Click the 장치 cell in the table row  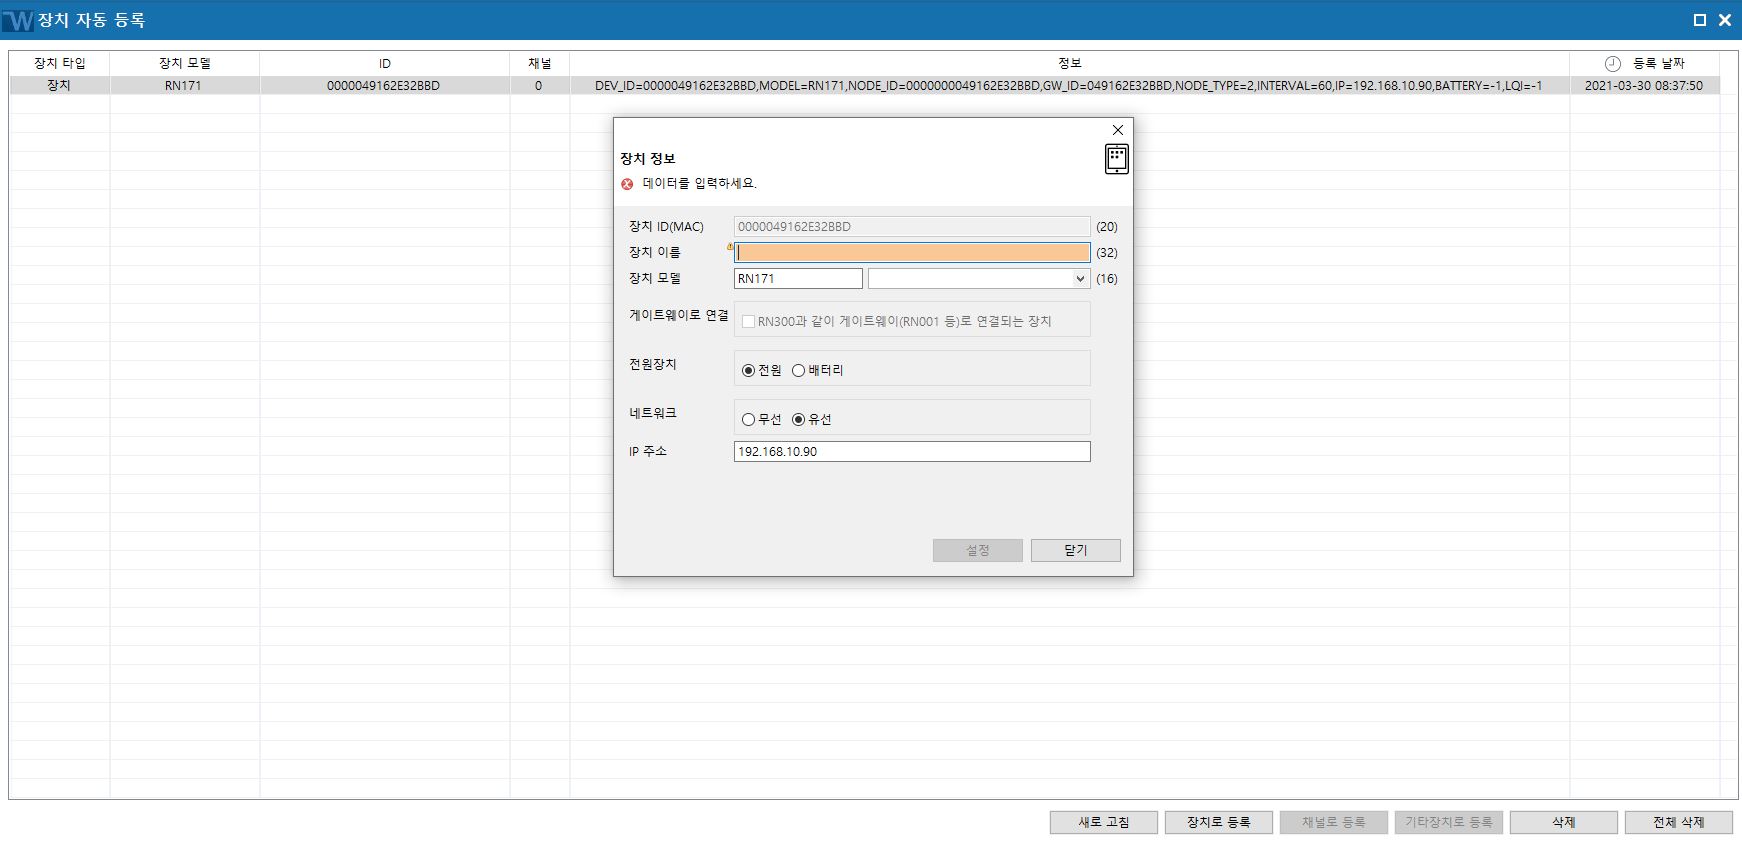59,86
